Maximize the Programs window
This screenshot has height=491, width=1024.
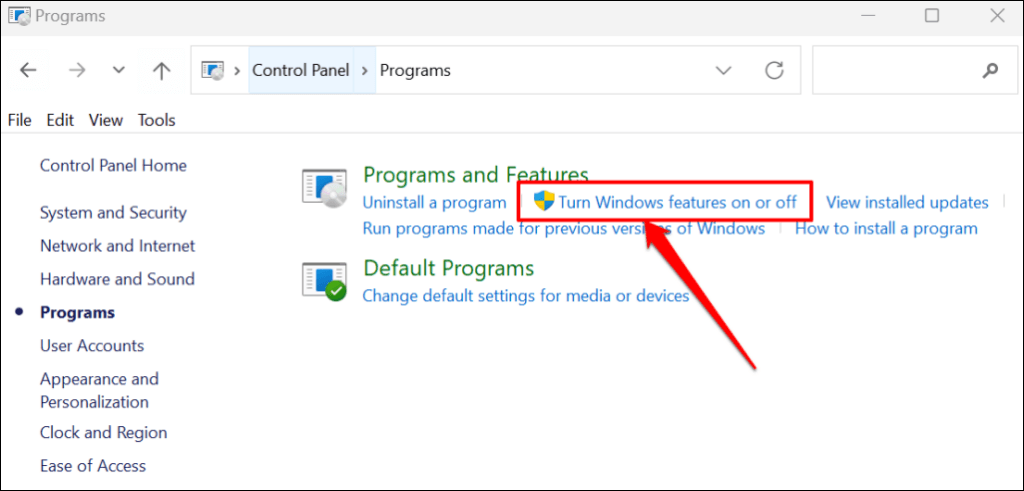point(932,16)
